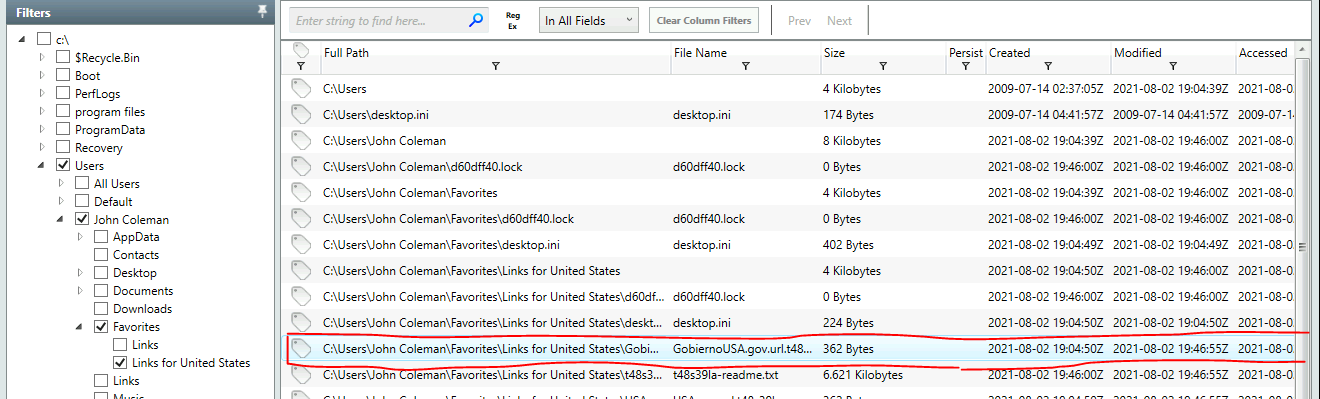The width and height of the screenshot is (1320, 399).
Task: Click the tag icon for John Coleman\d60dff40.lock row
Action: 302,166
